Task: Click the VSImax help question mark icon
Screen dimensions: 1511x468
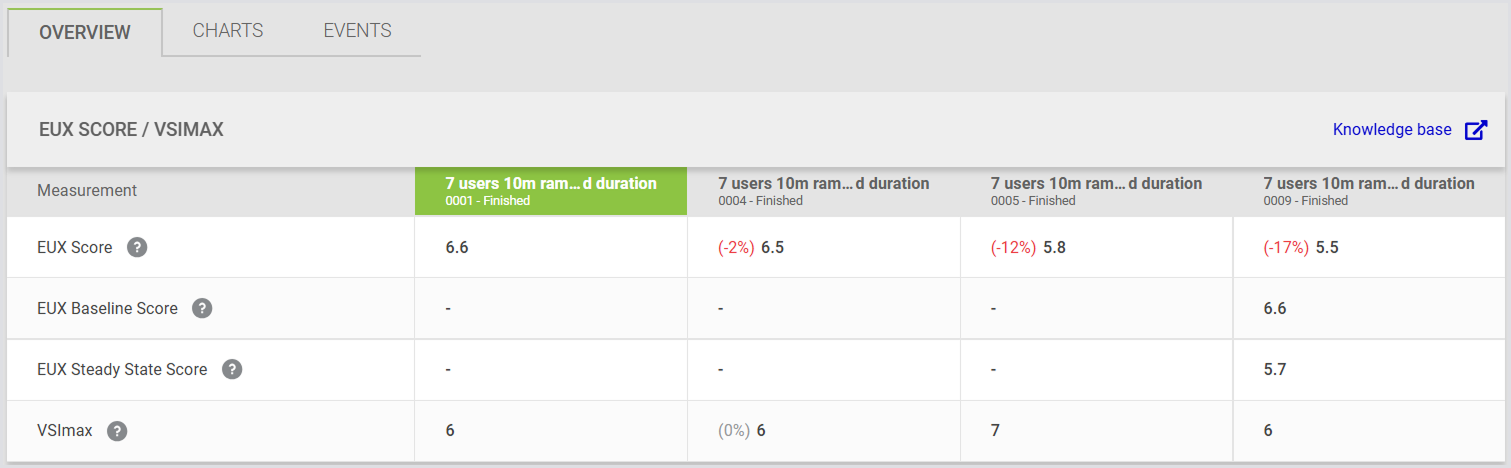Action: click(x=118, y=431)
